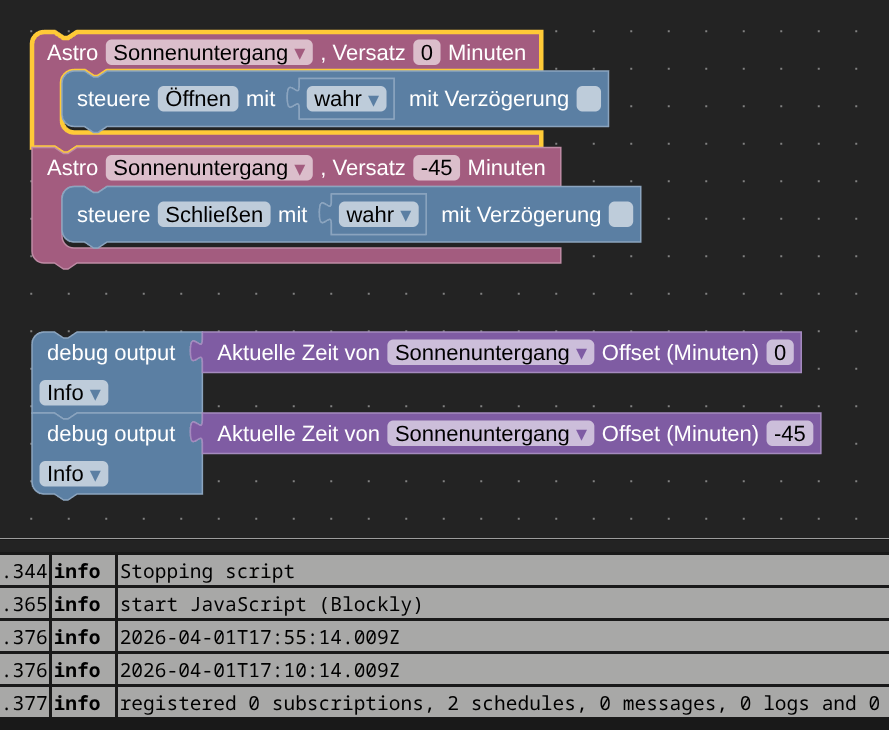889x730 pixels.
Task: Open Sonnenuntergang dropdown with Offset 0
Action: pyautogui.click(x=491, y=353)
